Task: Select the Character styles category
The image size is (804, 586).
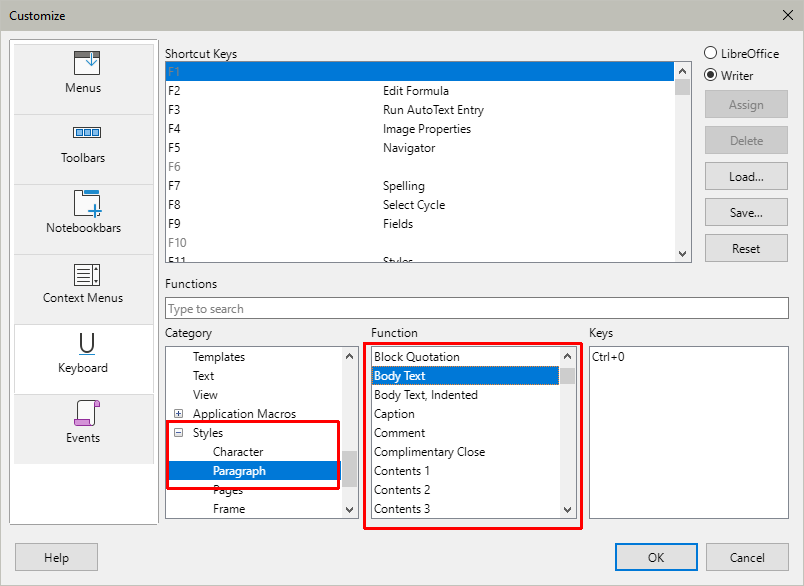Action: [x=238, y=451]
